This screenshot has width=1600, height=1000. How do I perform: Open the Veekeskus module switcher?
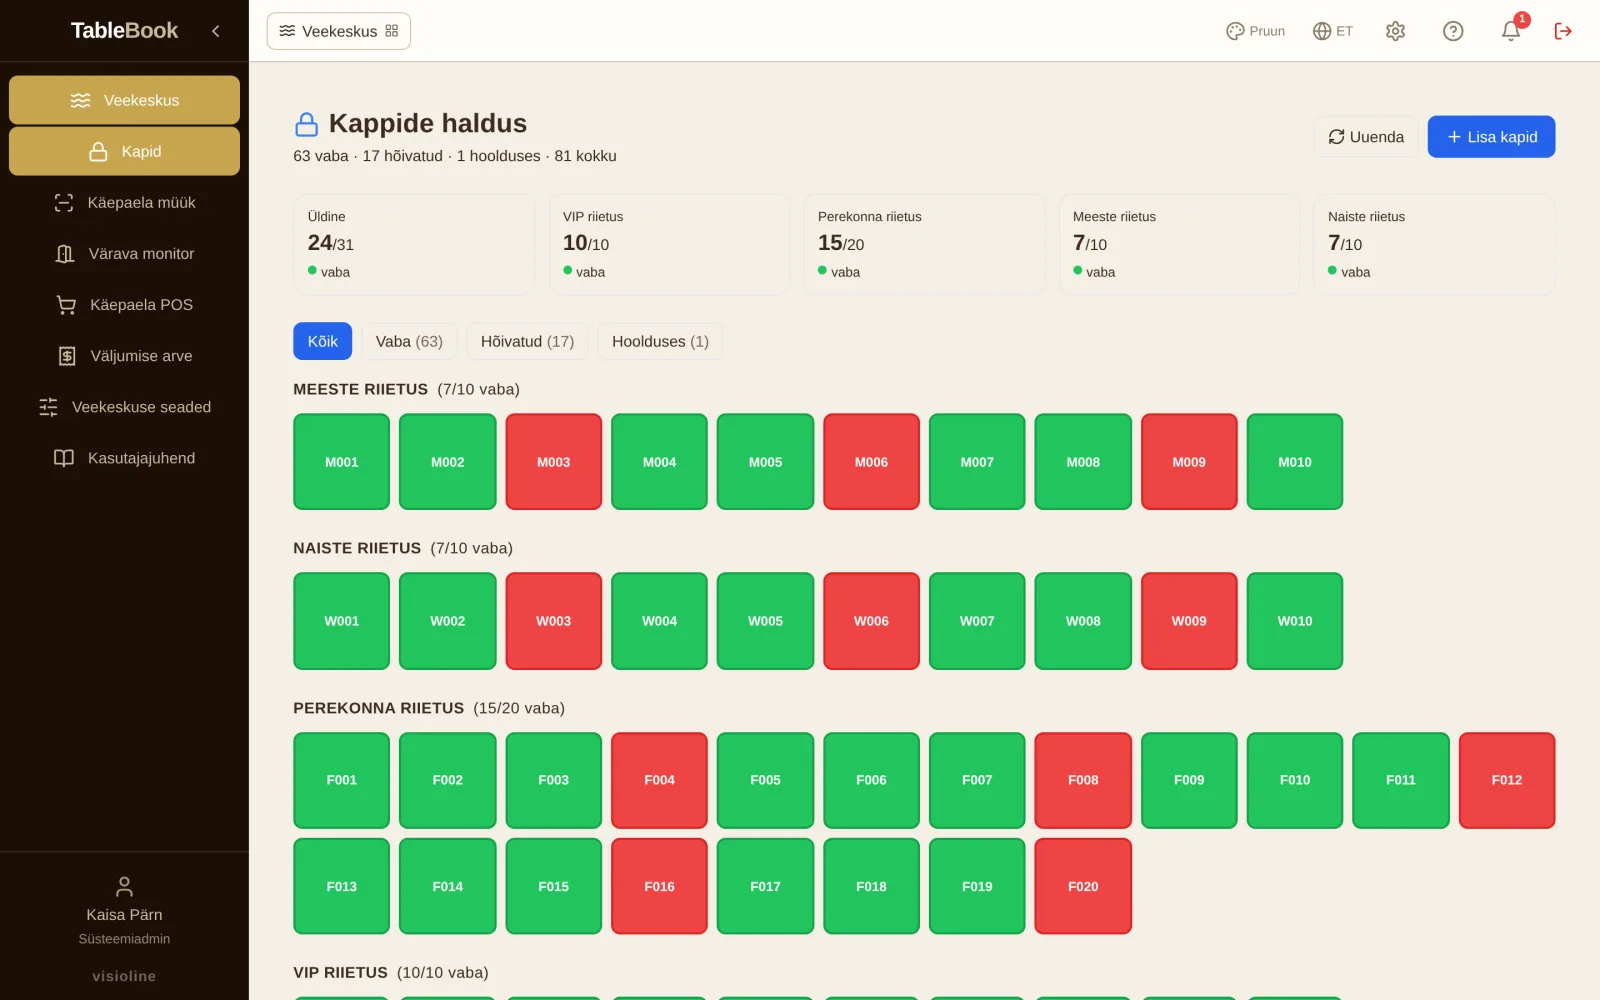tap(339, 31)
